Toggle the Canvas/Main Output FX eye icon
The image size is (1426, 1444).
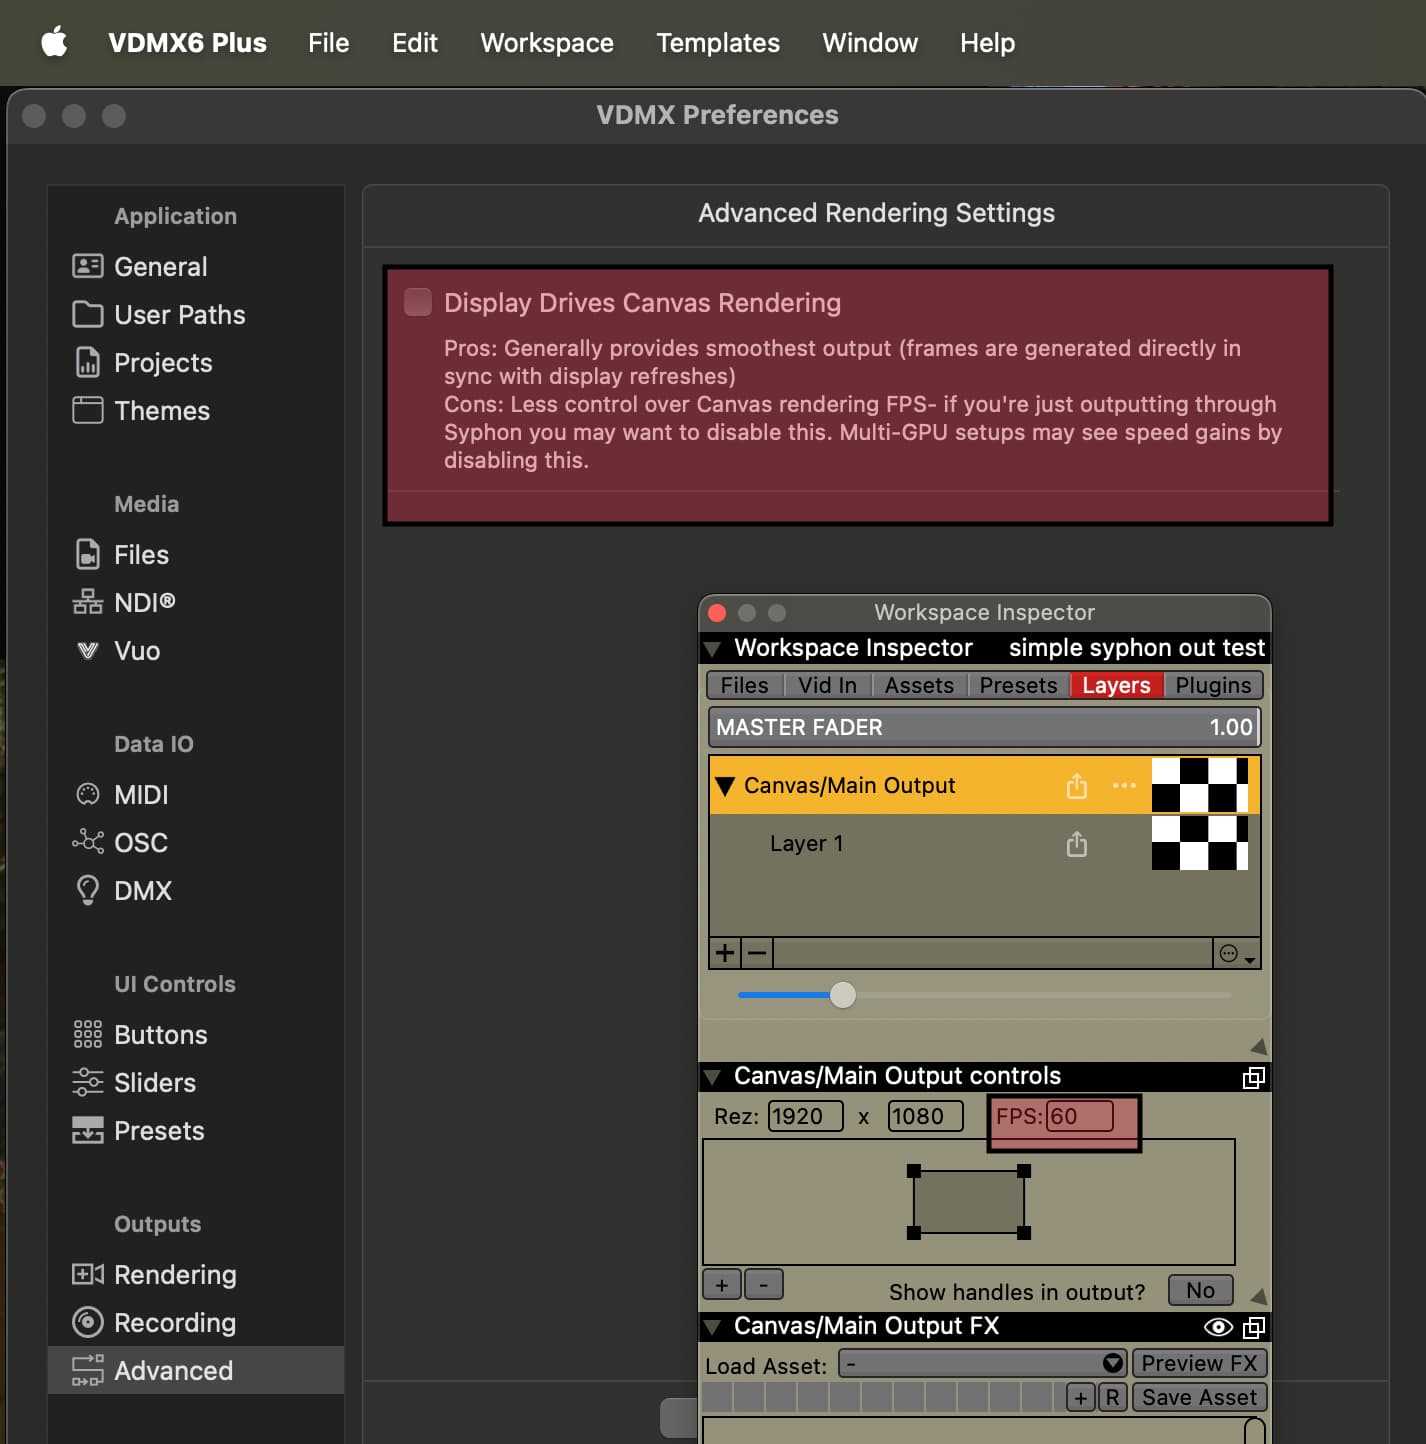[1217, 1327]
